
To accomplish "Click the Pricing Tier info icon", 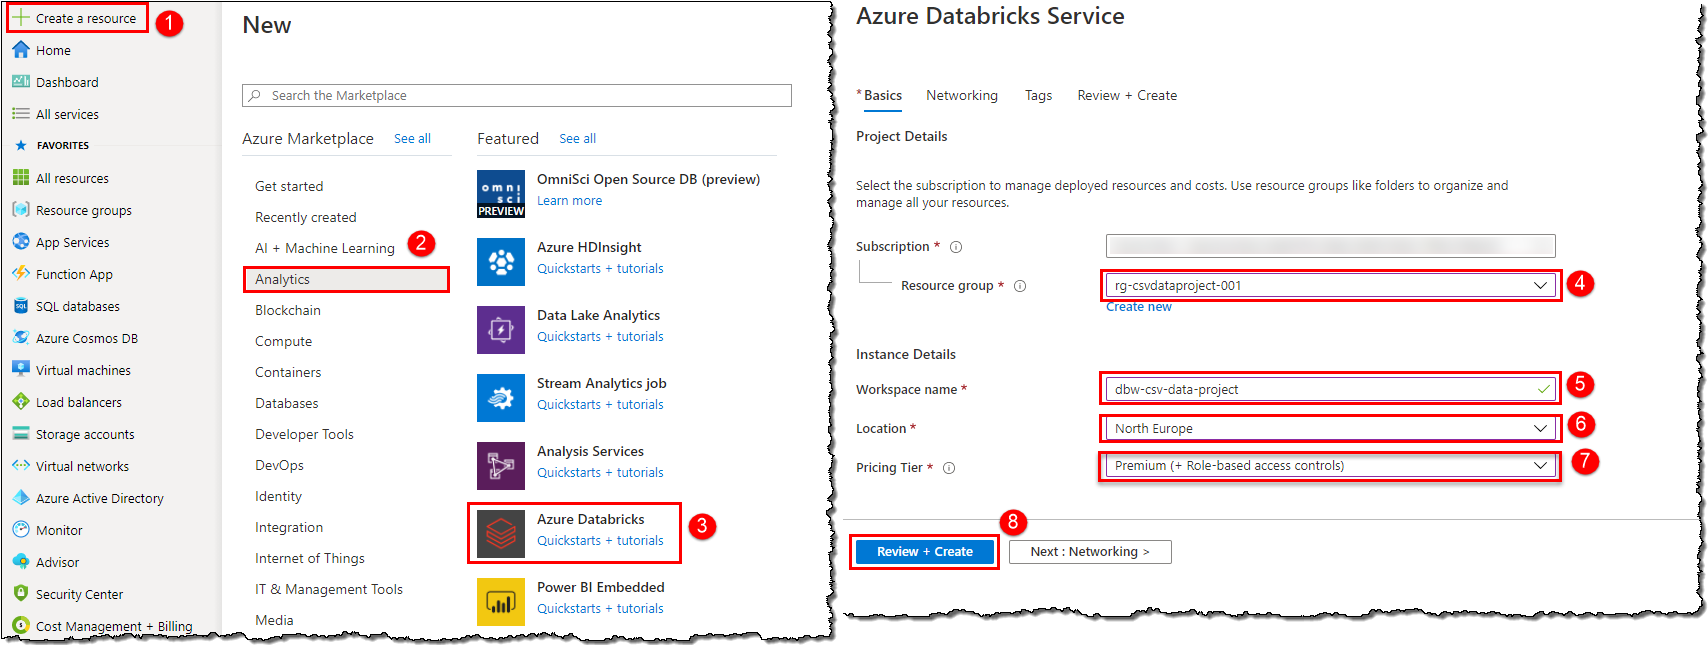I will pyautogui.click(x=949, y=468).
